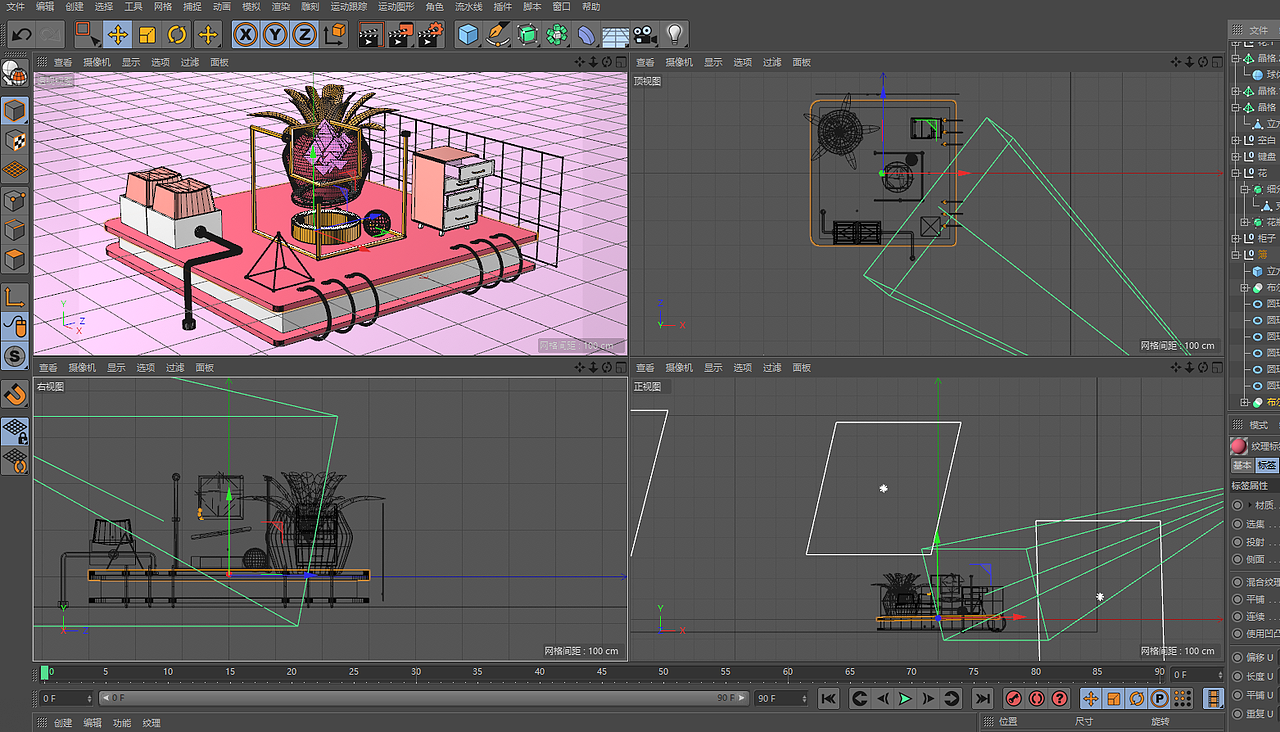
Task: Toggle the 重复 U keyframe circle
Action: (1238, 714)
